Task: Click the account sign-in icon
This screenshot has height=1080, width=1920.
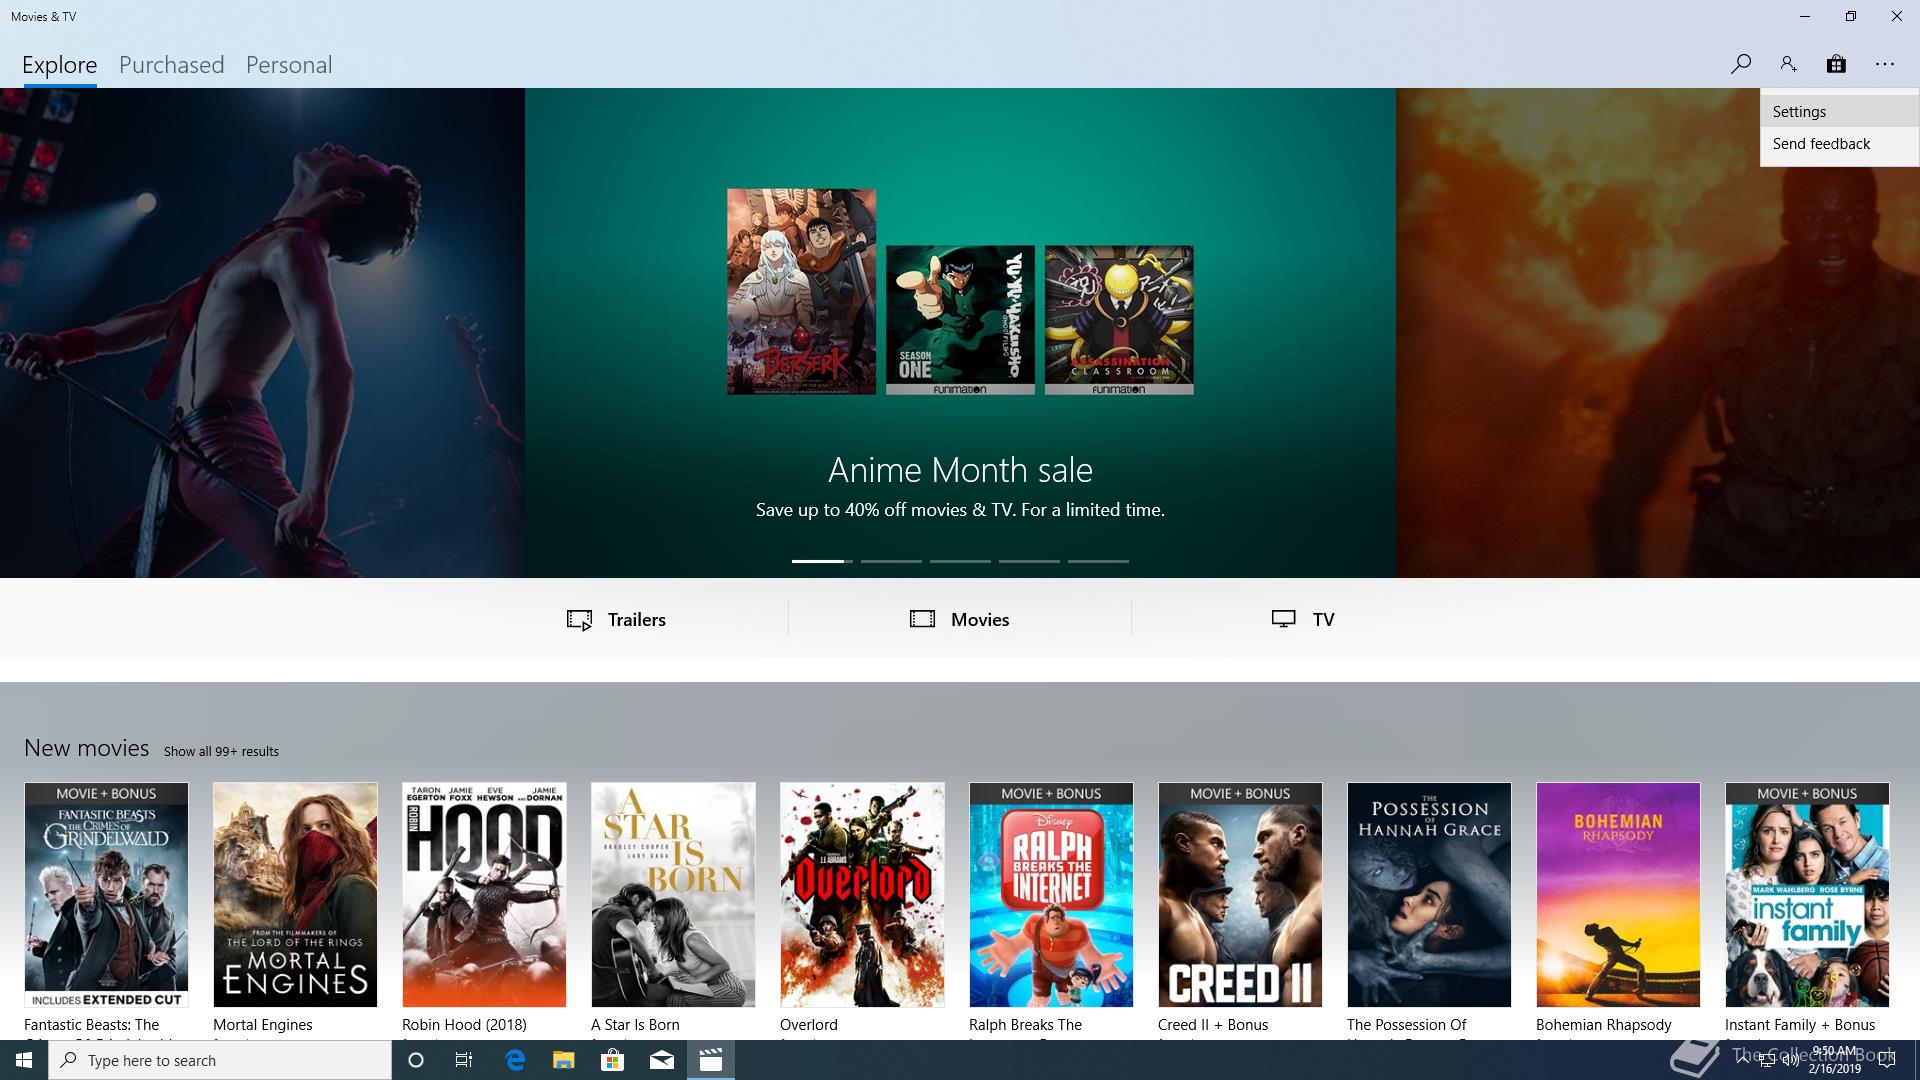Action: 1788,64
